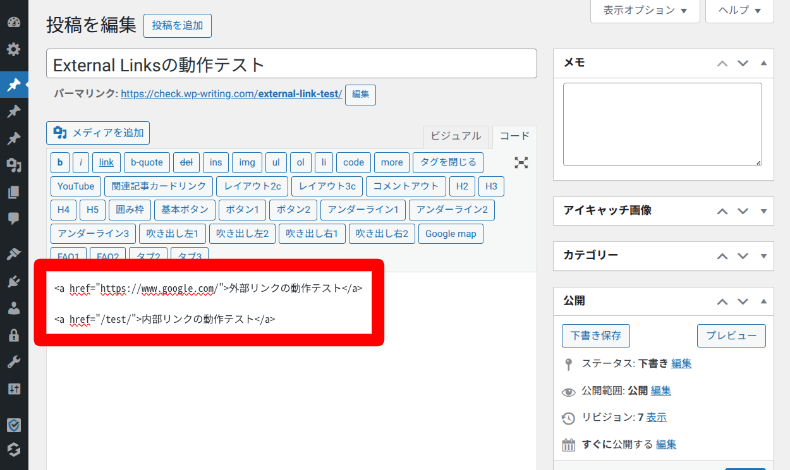Select the active Posts pin icon
790x470 pixels.
tap(14, 84)
